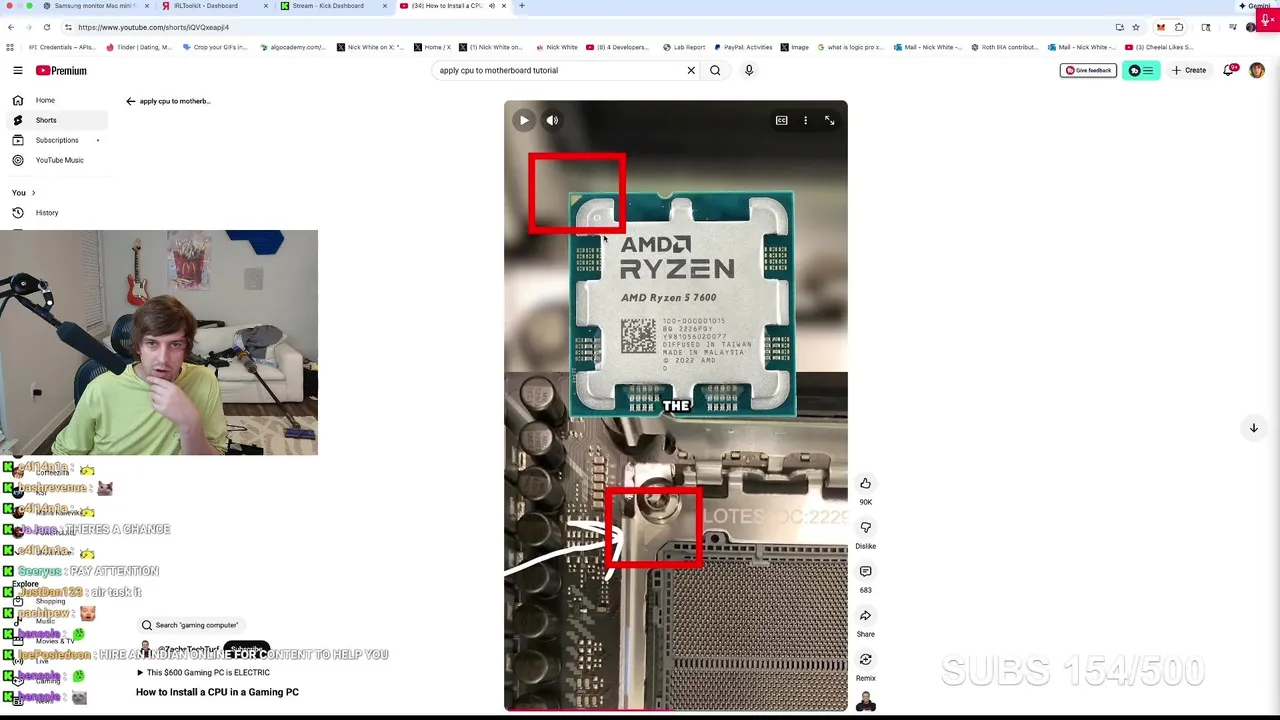Remix this Short

[x=866, y=659]
